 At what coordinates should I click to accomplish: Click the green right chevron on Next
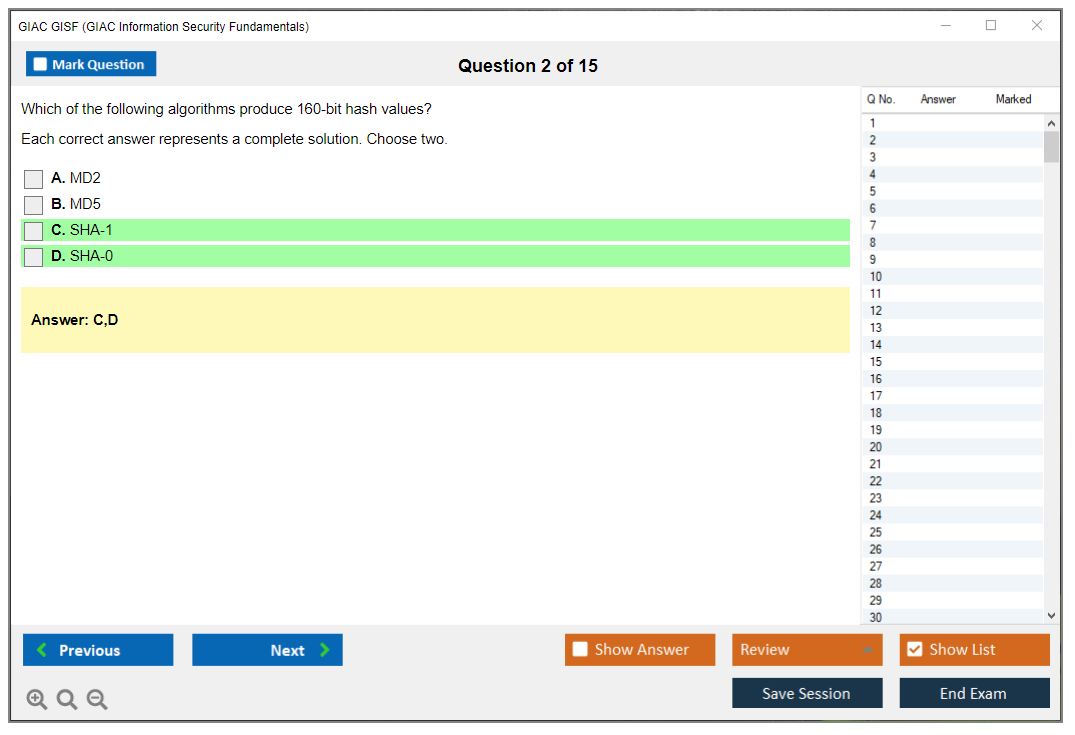coord(323,650)
